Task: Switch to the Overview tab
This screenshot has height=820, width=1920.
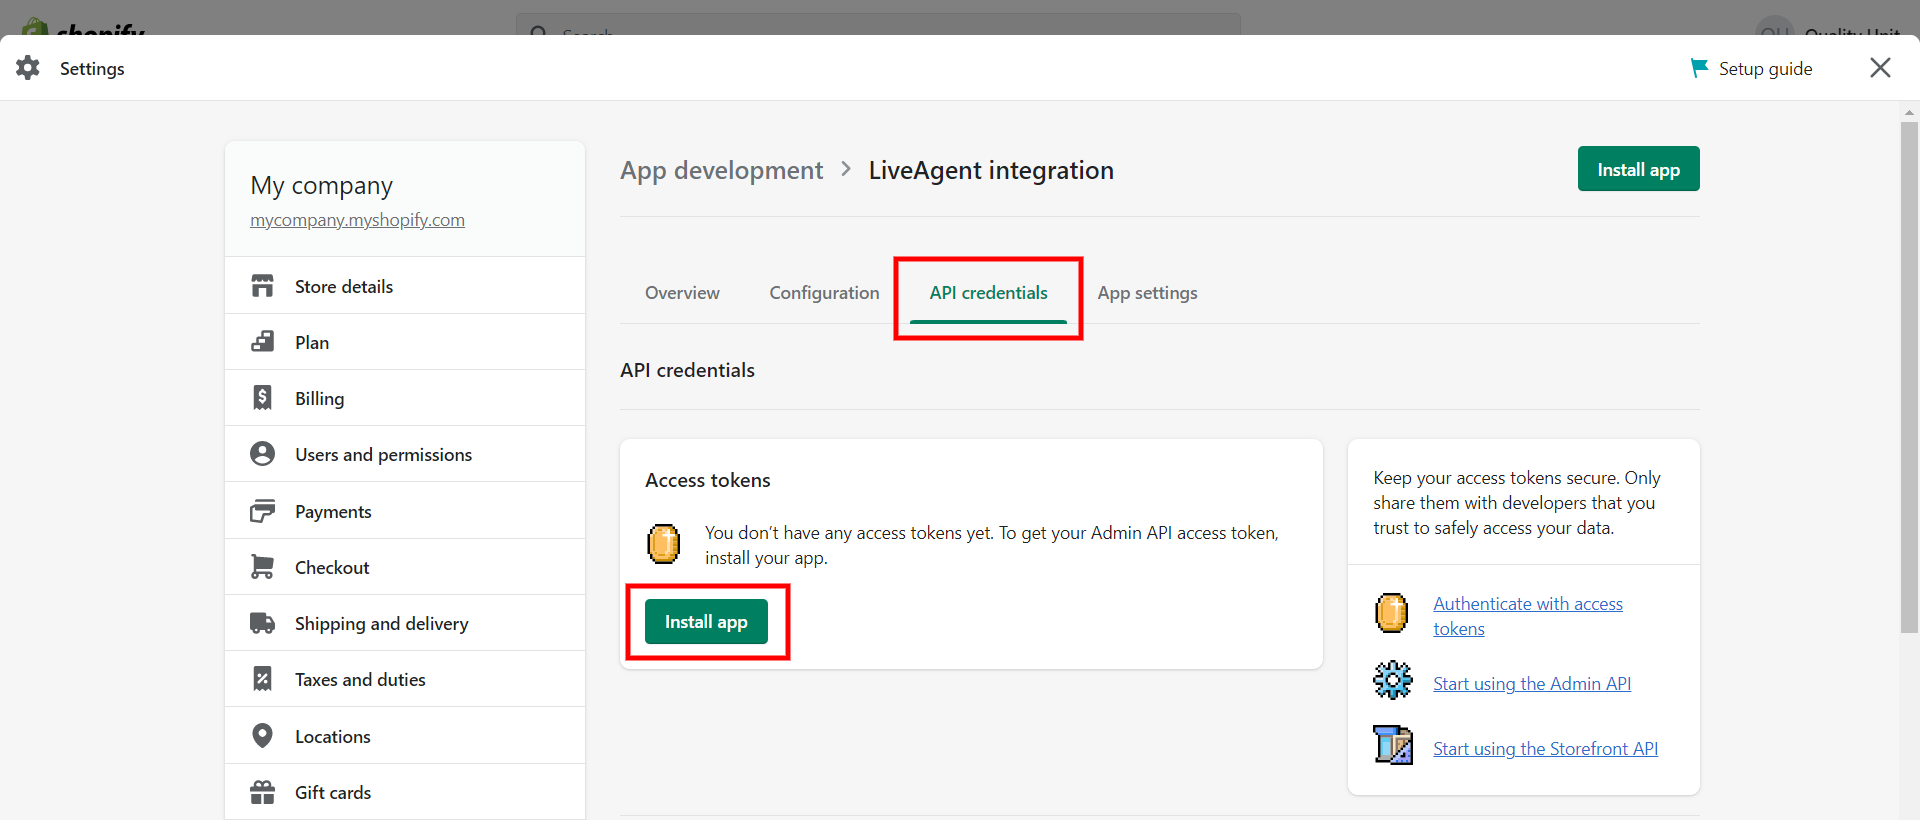Action: click(x=682, y=293)
